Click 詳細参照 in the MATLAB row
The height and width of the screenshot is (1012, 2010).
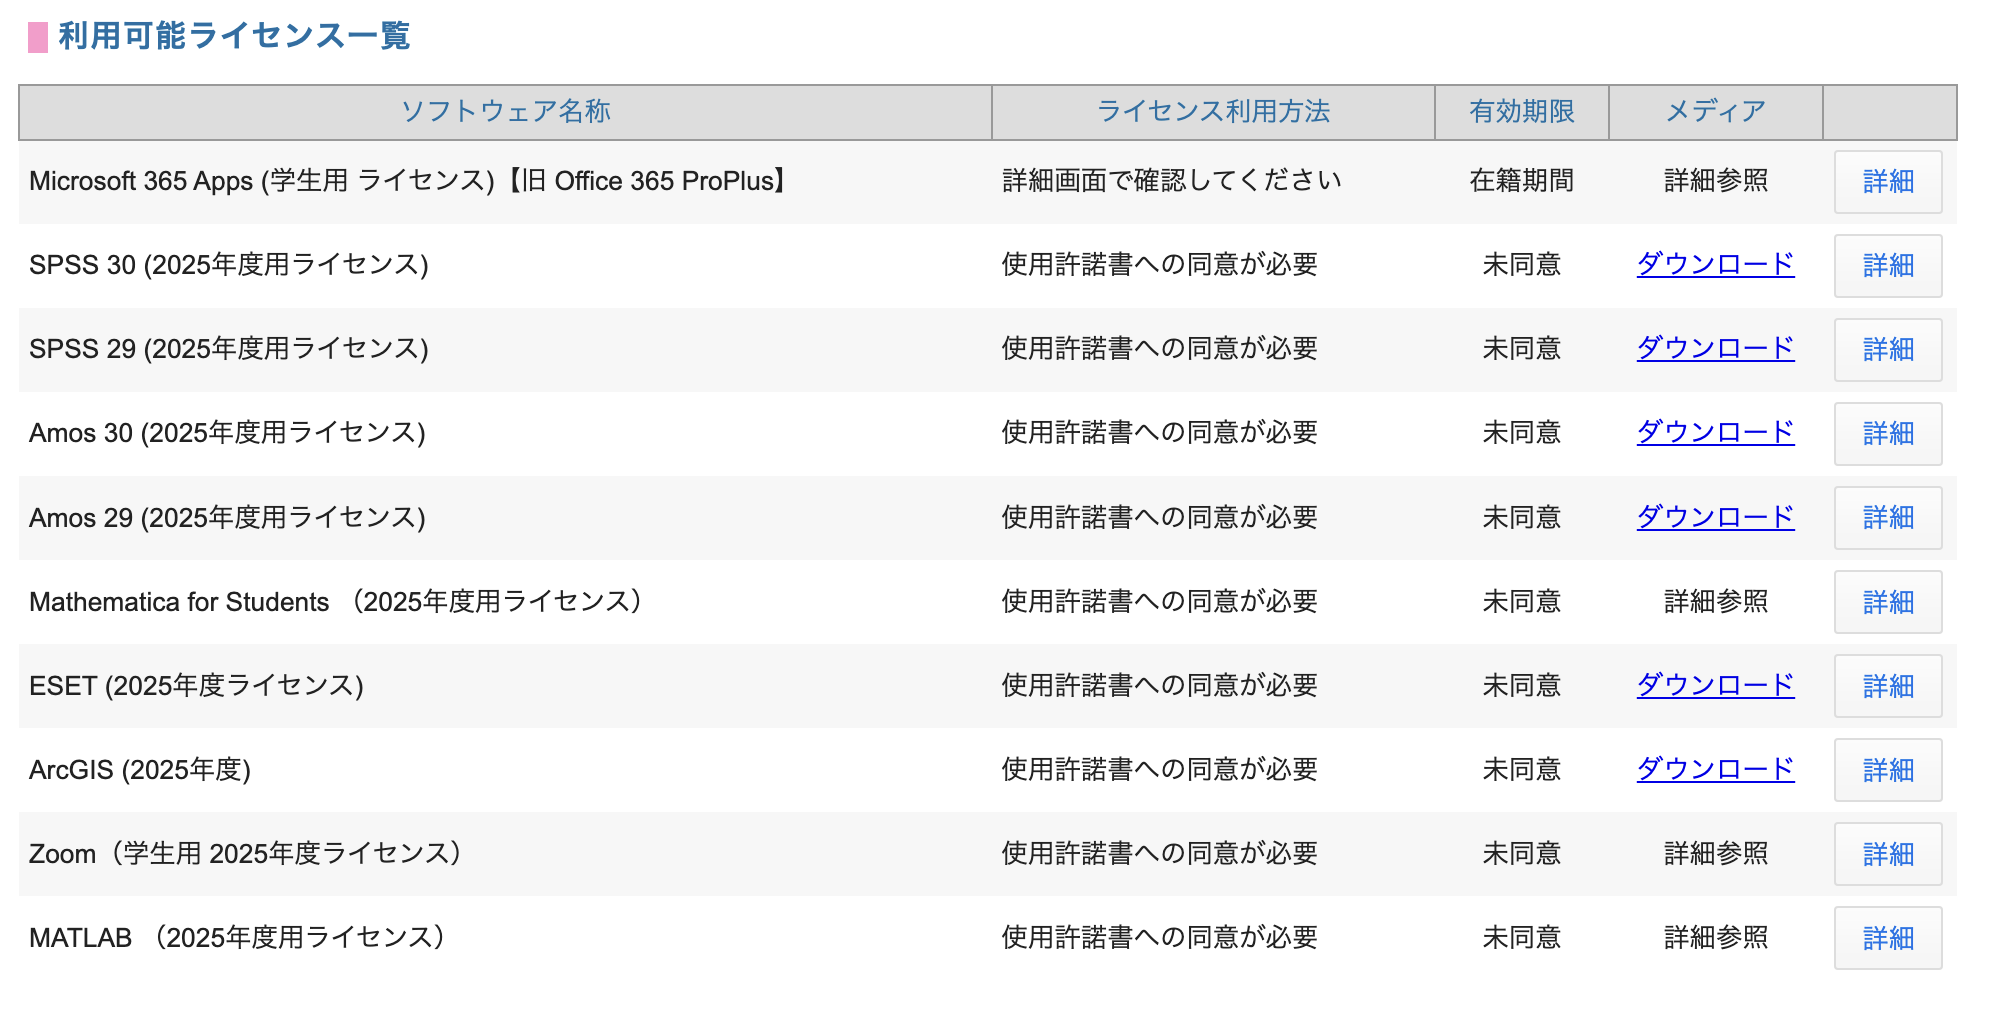point(1716,938)
